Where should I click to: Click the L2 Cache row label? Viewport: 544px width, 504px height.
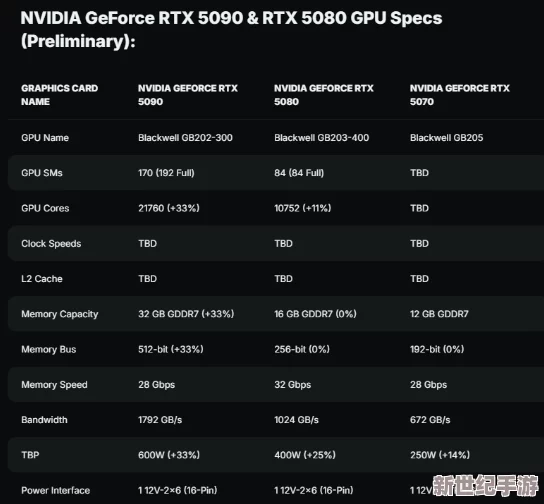point(42,279)
